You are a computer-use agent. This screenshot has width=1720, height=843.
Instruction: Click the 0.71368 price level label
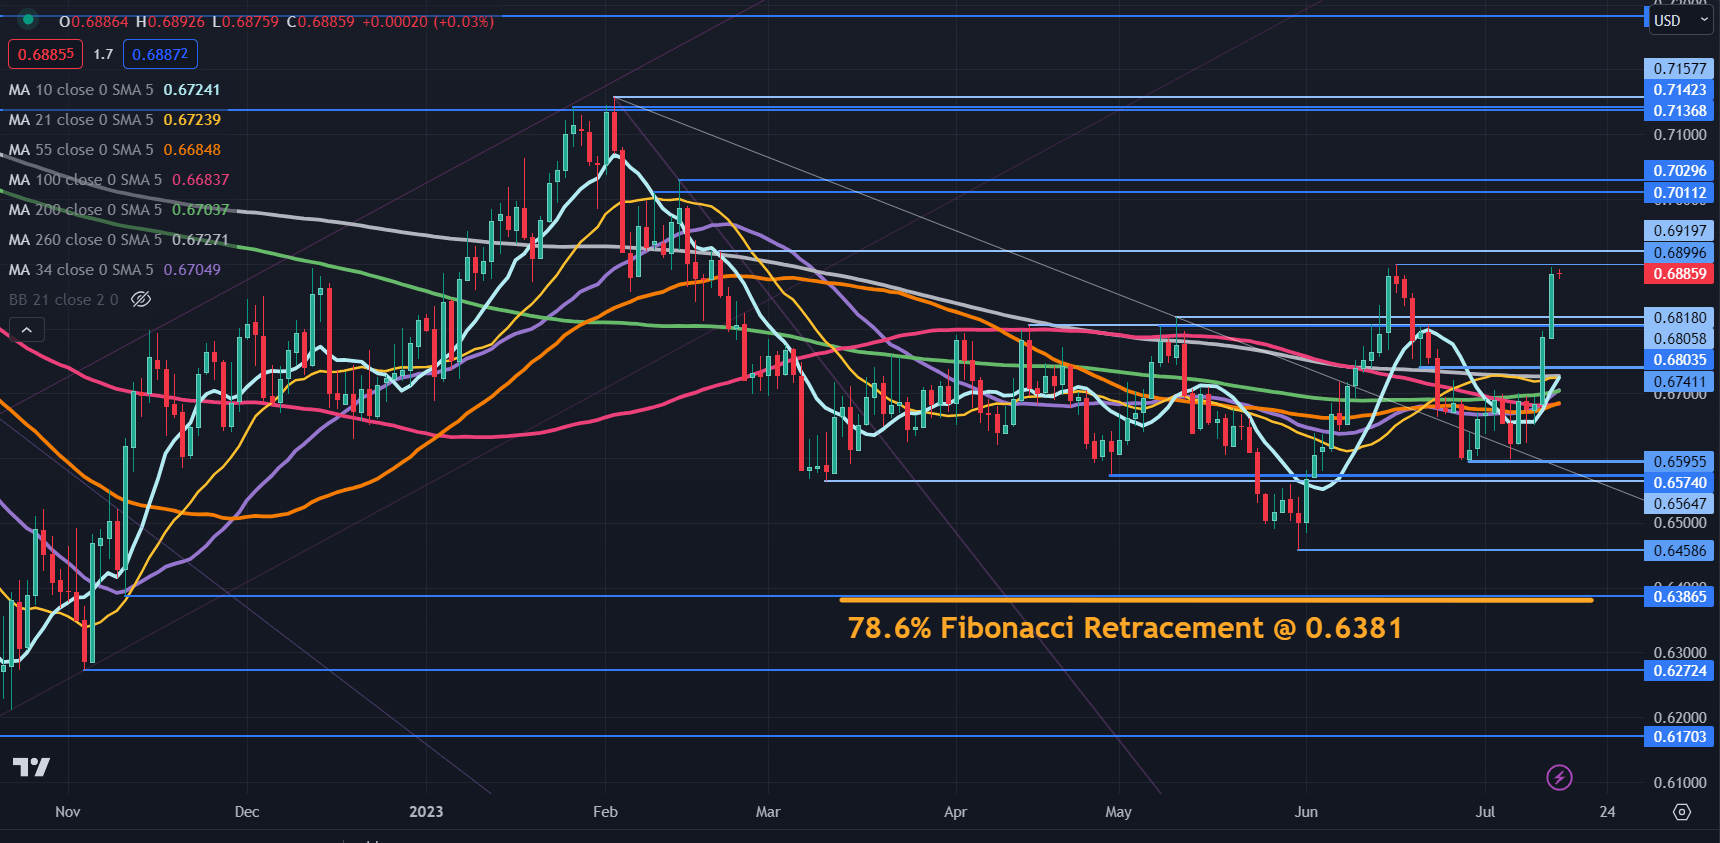1679,110
